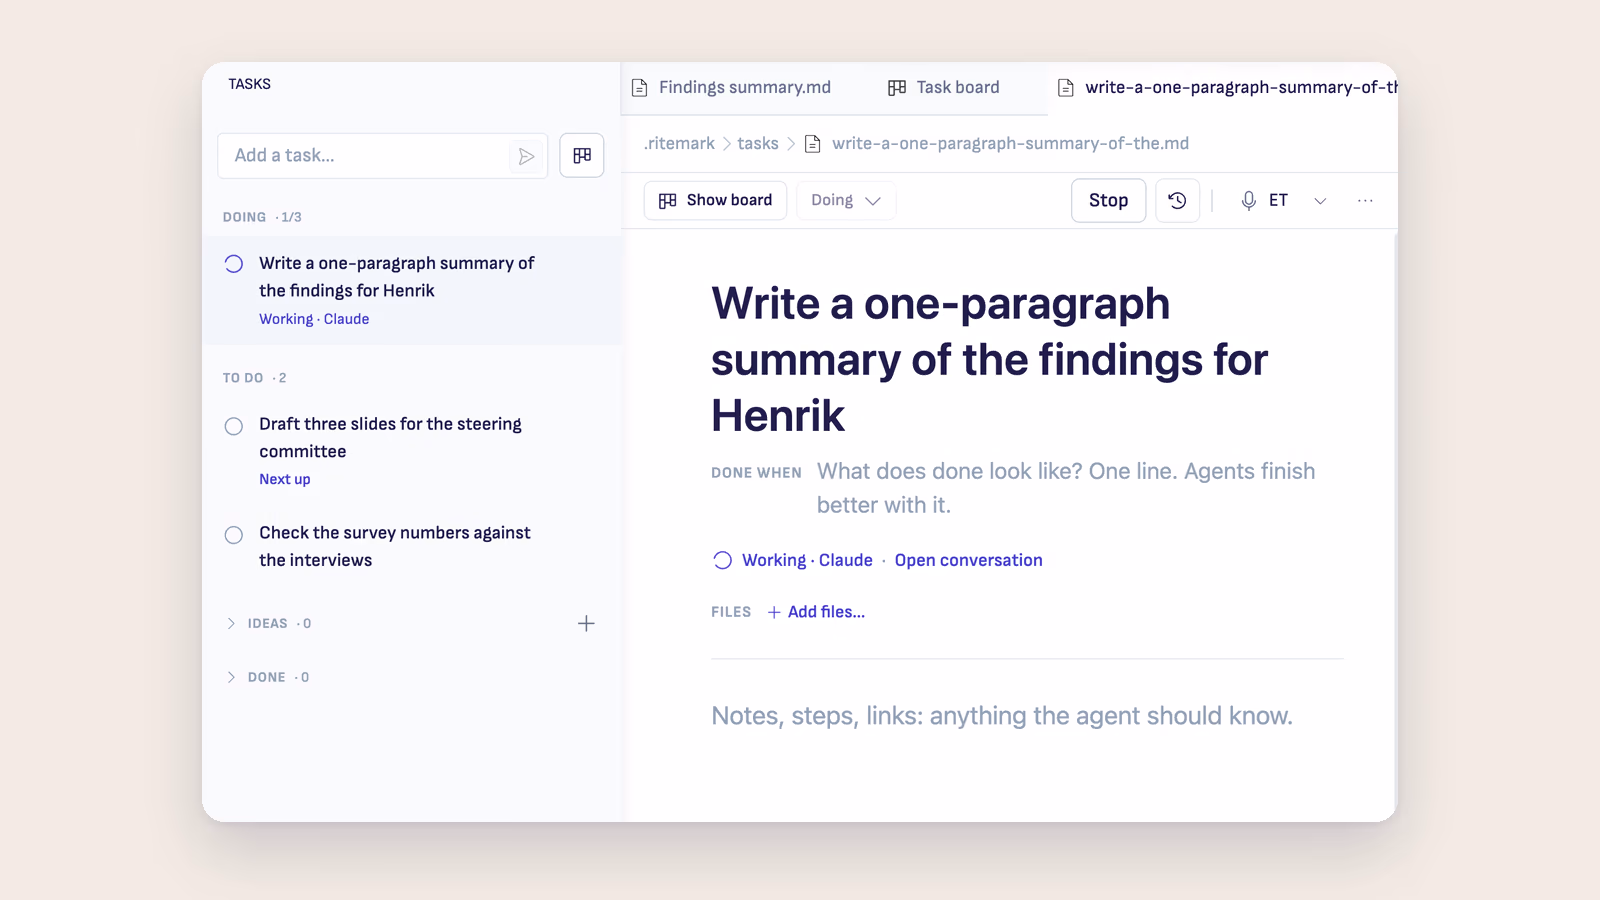Screen dimensions: 1600x900
Task: Click the DOING 1/3 section header
Action: pyautogui.click(x=262, y=217)
